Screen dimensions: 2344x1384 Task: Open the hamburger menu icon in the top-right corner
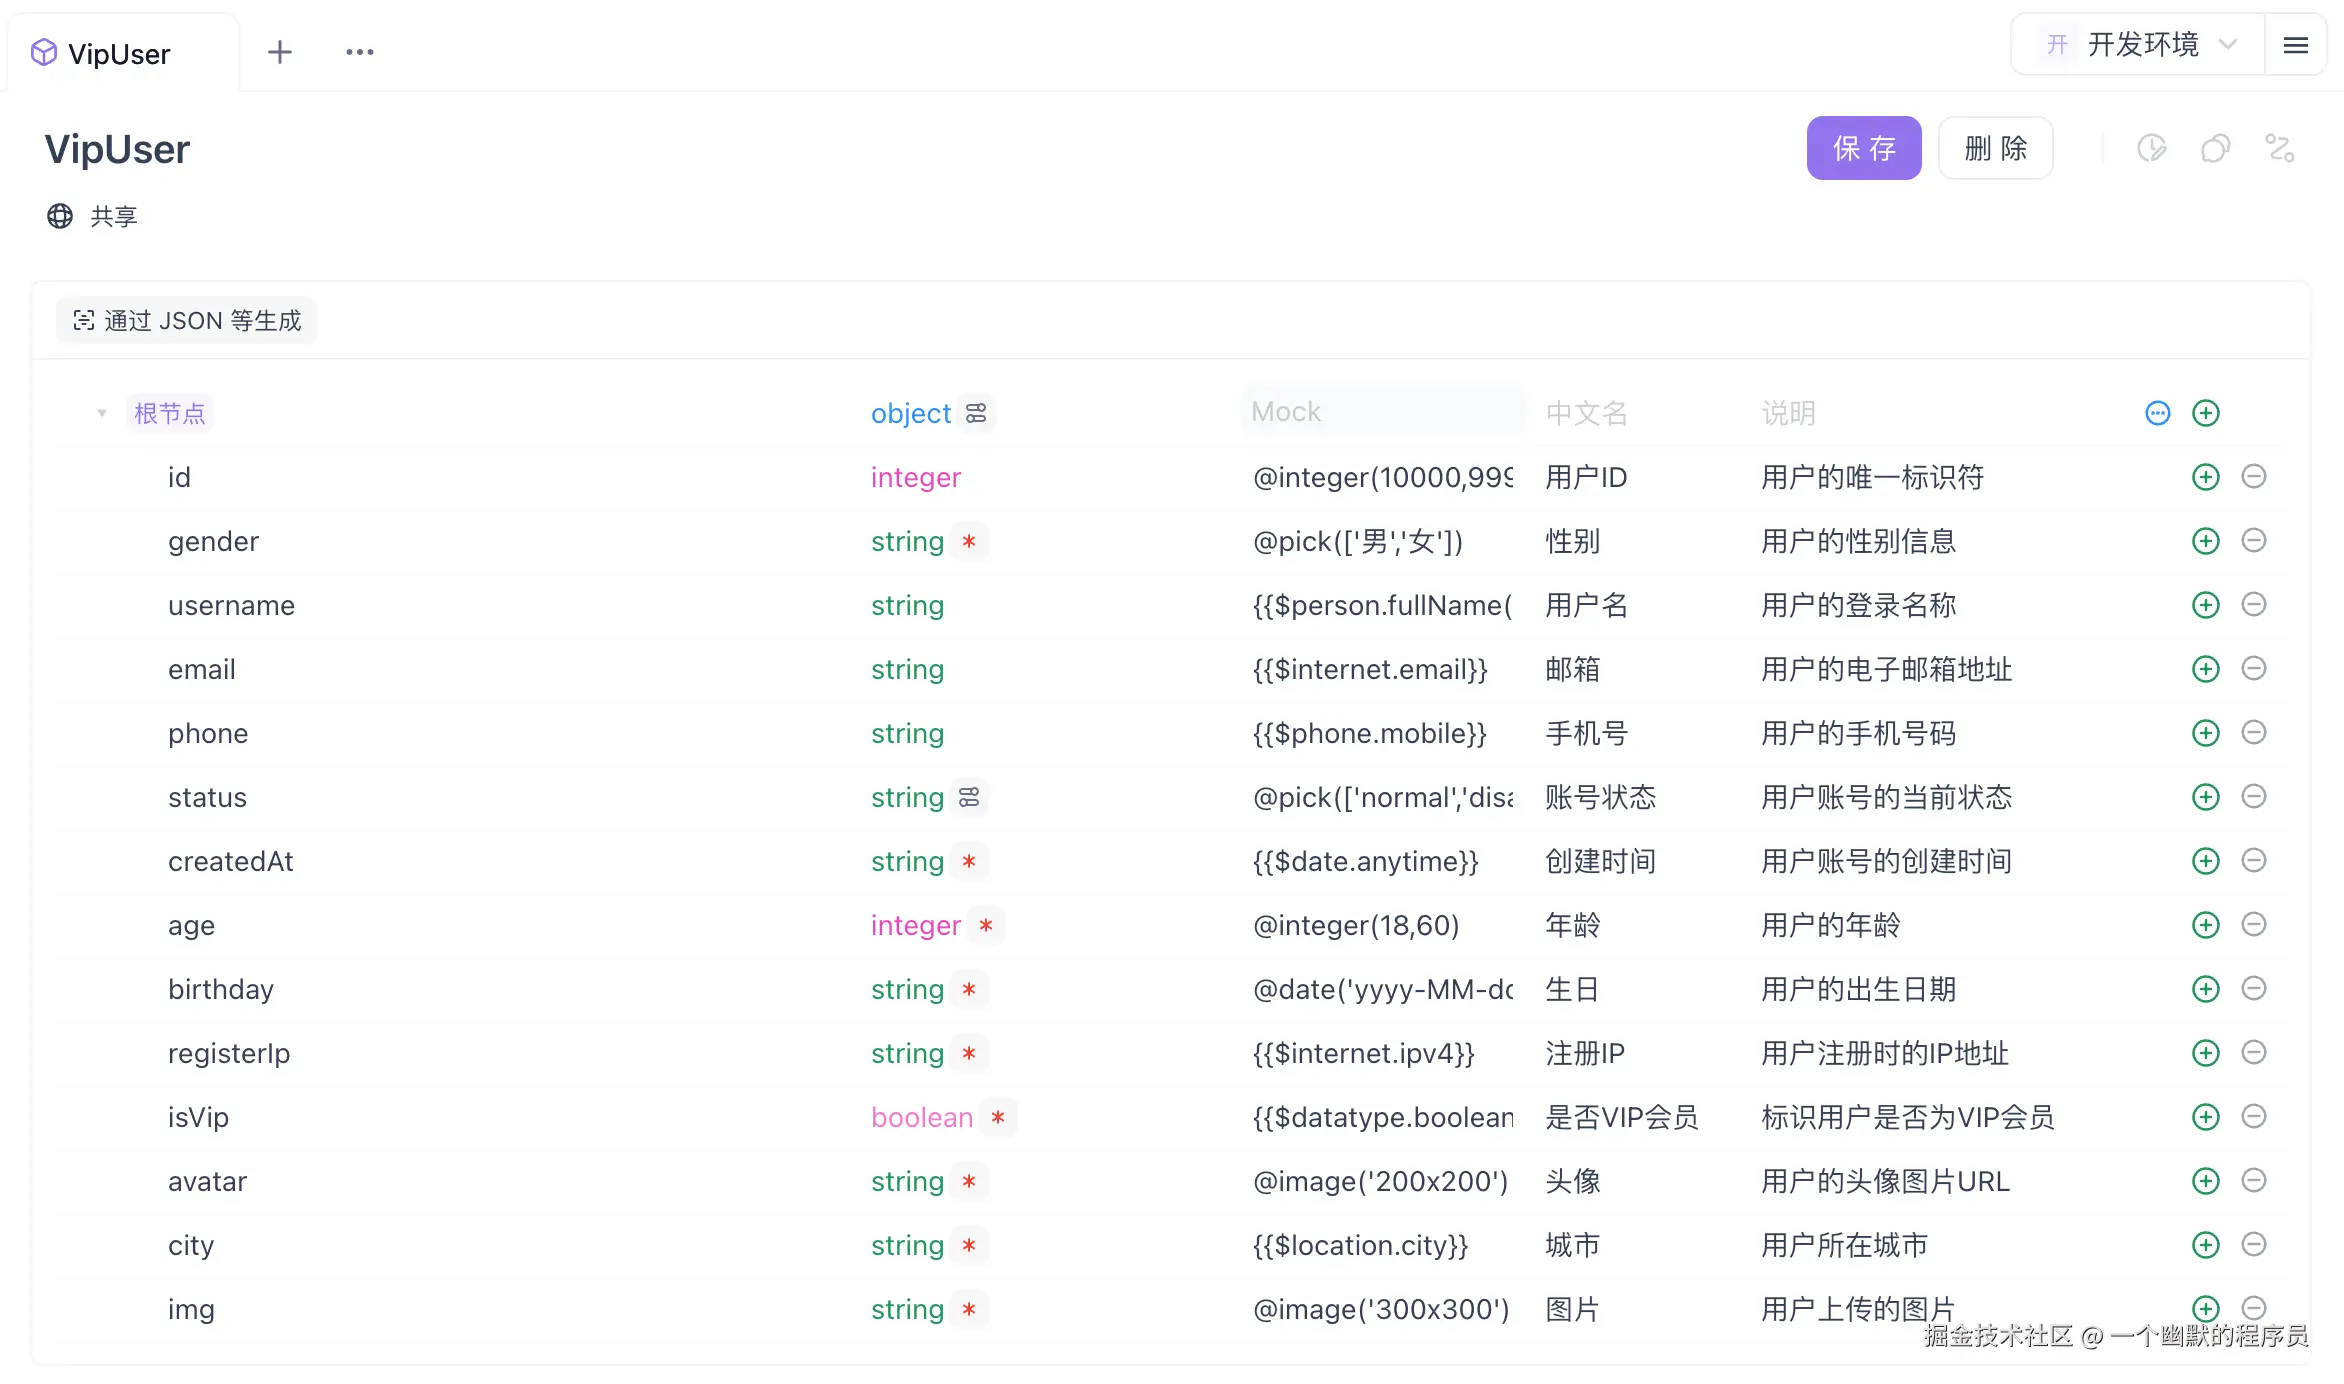point(2296,45)
